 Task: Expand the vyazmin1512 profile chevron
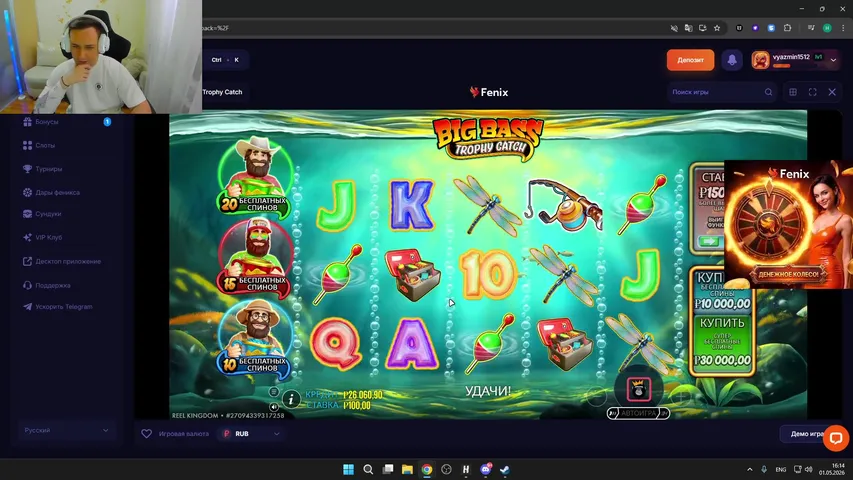[x=833, y=60]
